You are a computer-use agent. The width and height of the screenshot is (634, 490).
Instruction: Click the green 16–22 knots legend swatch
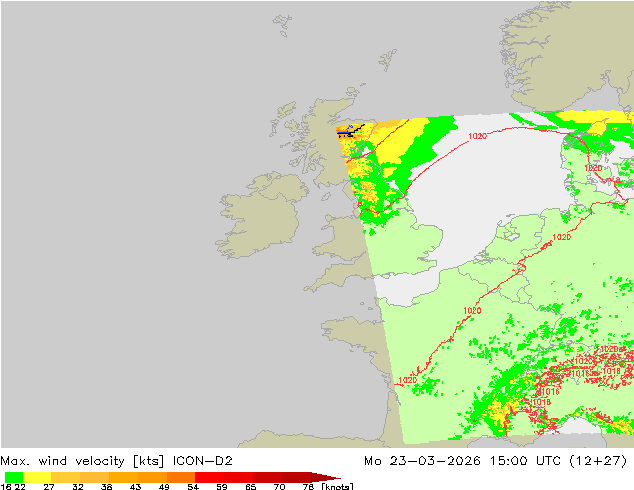(x=14, y=477)
